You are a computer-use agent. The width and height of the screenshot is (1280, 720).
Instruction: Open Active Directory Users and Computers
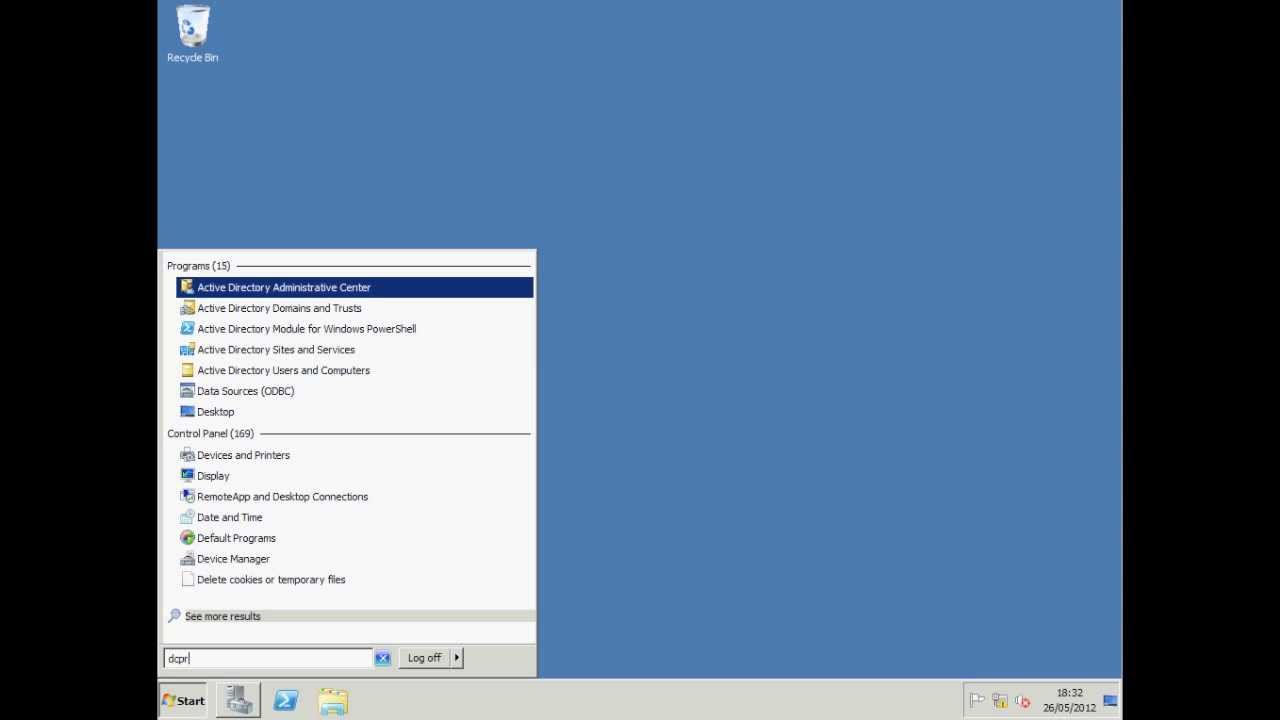click(355, 370)
